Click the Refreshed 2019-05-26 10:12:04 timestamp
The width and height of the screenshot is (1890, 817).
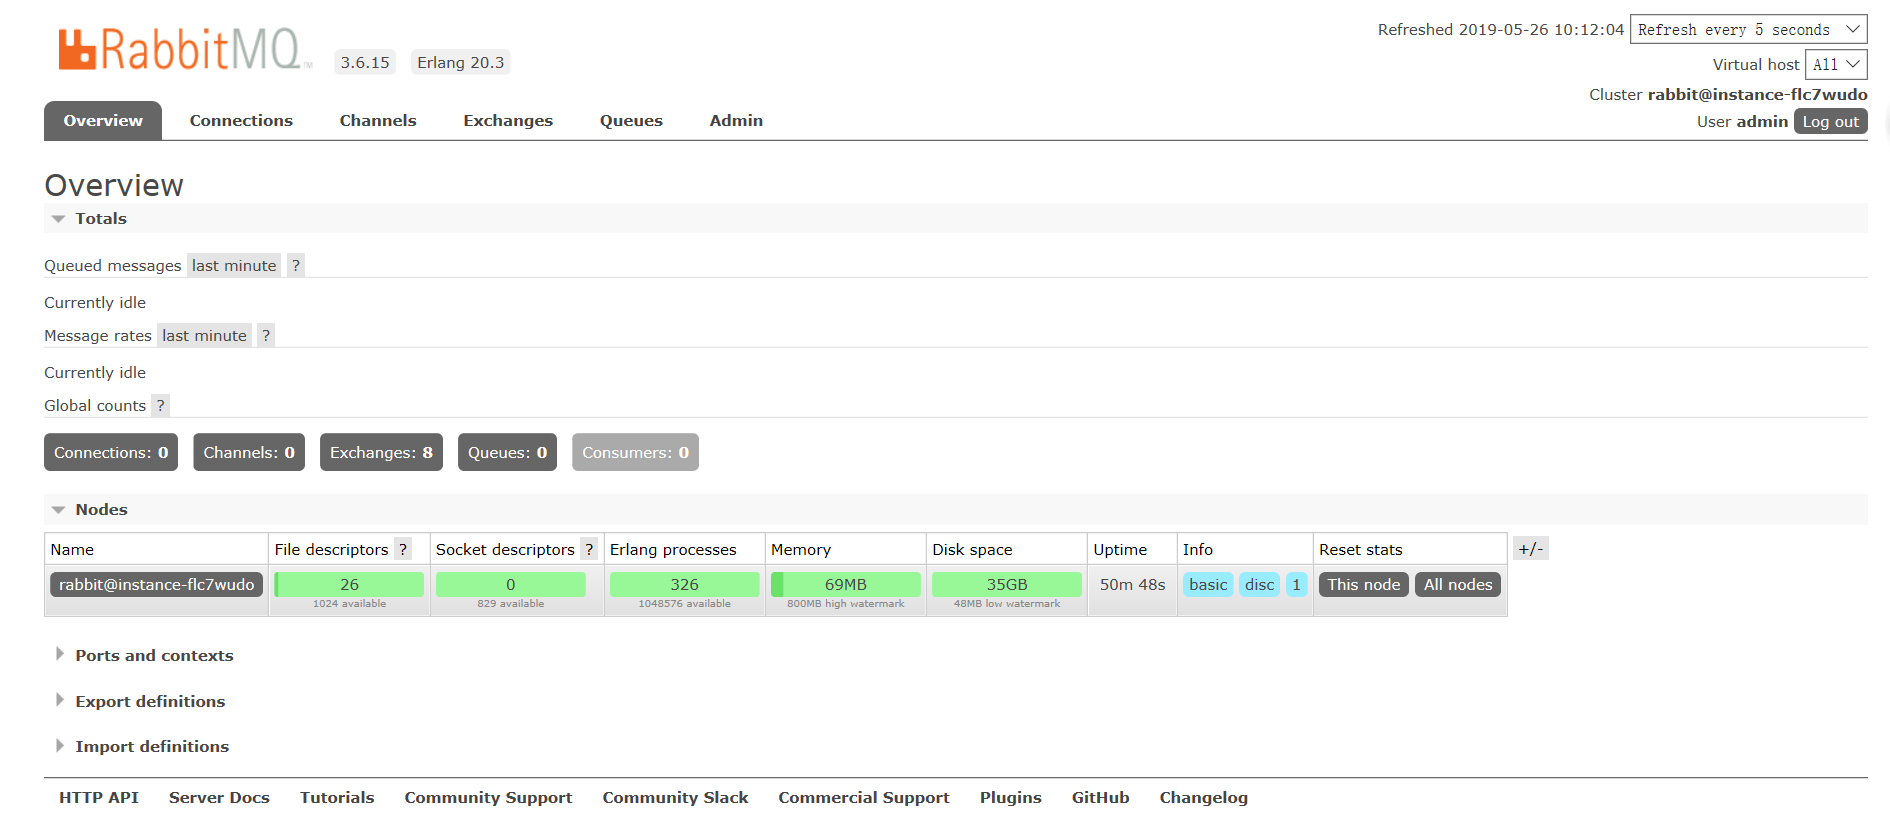[x=1500, y=29]
